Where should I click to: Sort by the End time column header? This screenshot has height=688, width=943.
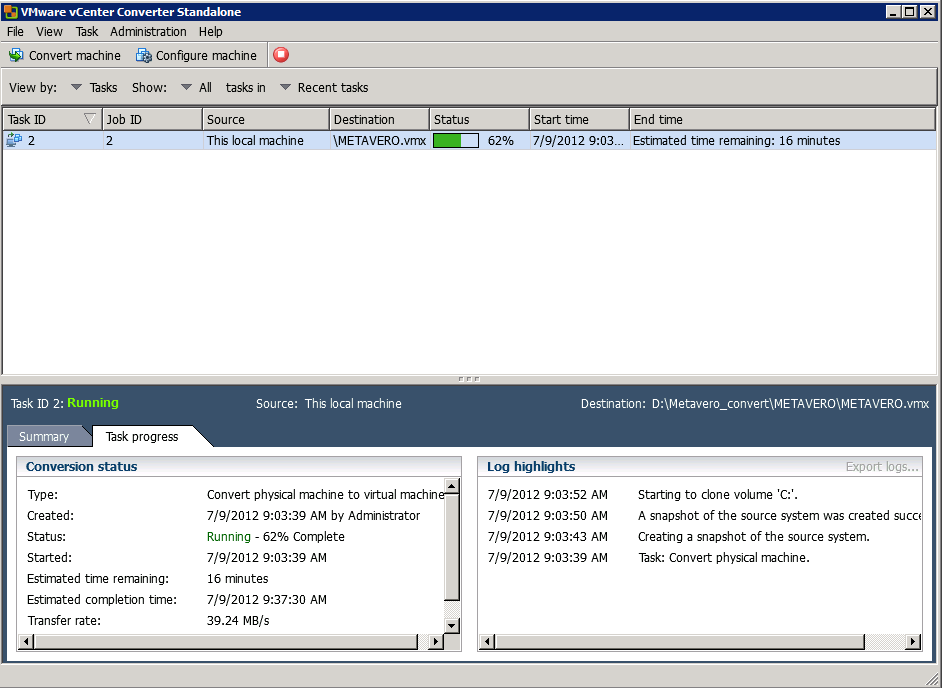point(782,119)
